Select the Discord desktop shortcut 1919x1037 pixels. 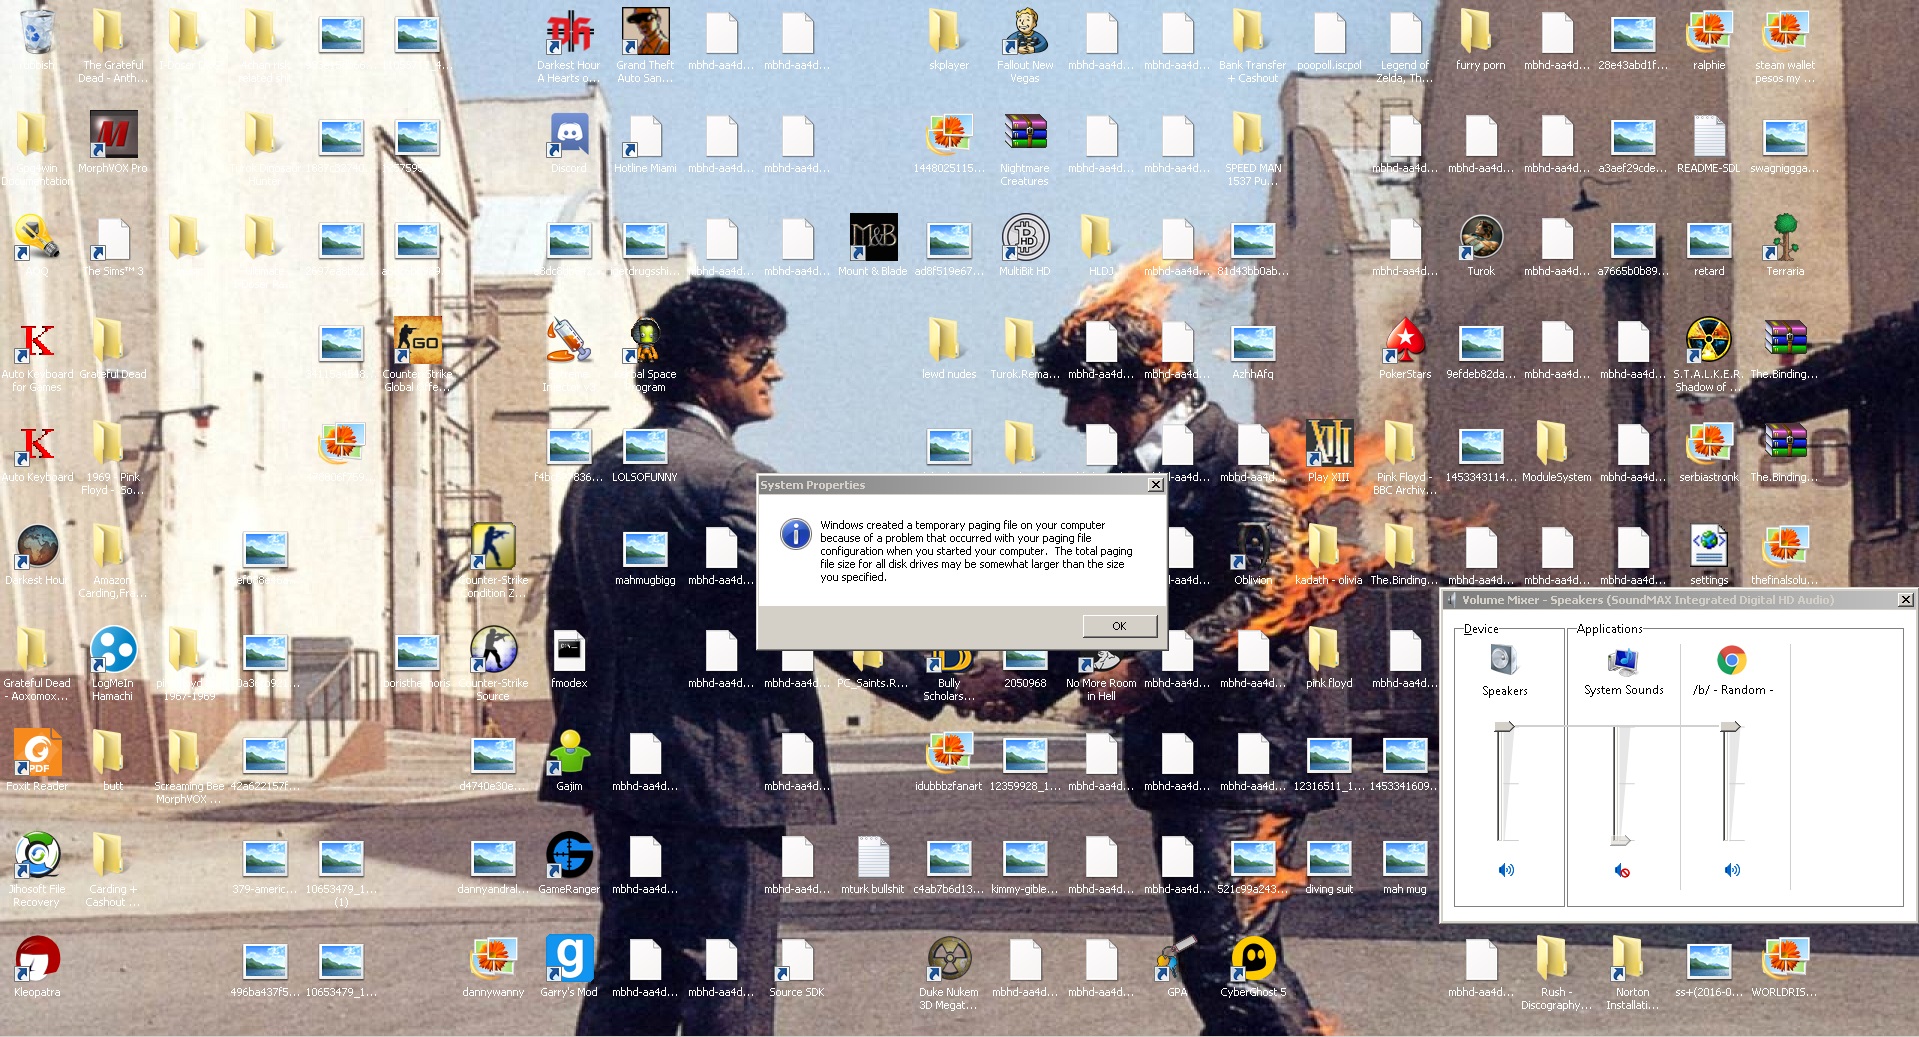pyautogui.click(x=569, y=135)
